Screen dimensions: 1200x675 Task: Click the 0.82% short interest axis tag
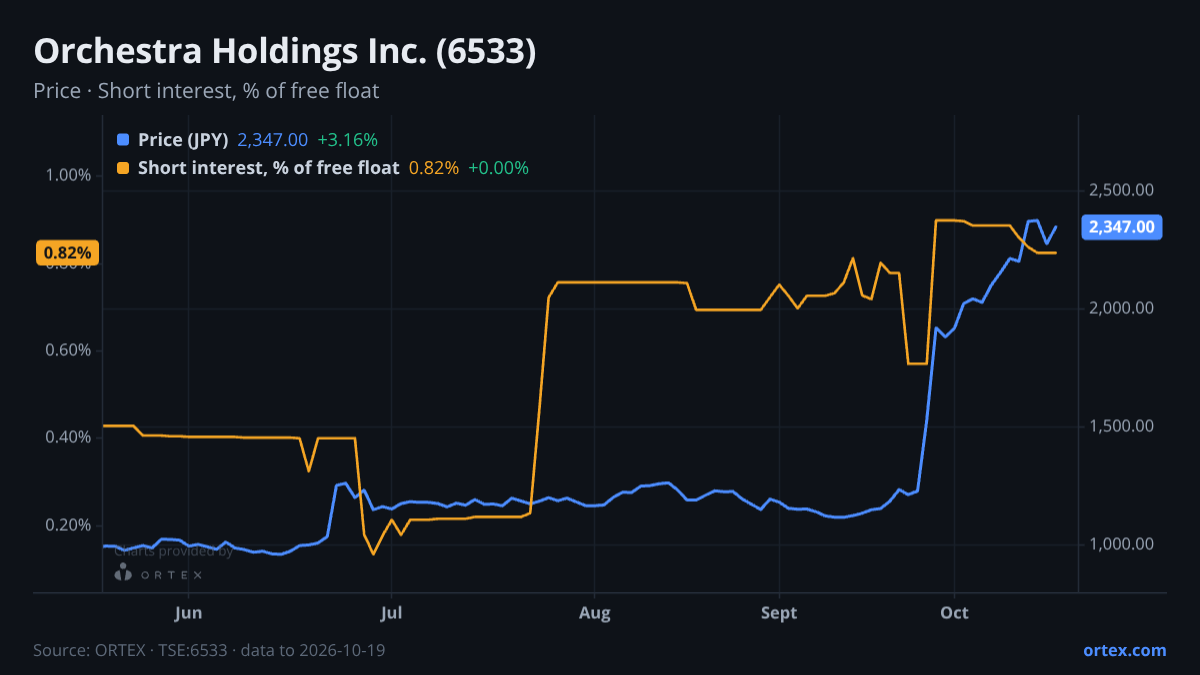pos(68,253)
